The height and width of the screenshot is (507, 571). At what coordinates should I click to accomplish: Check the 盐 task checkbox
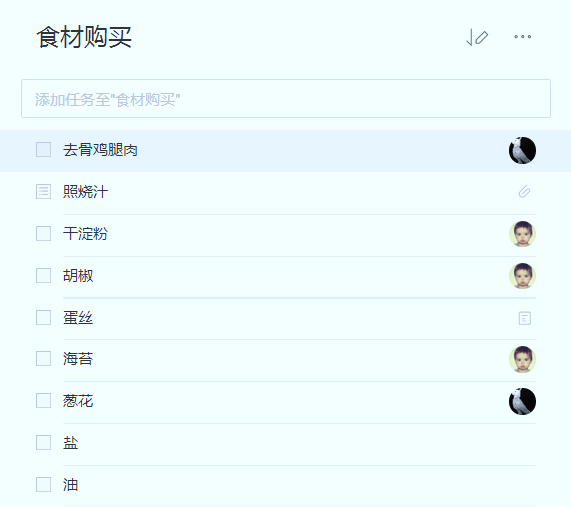click(43, 443)
